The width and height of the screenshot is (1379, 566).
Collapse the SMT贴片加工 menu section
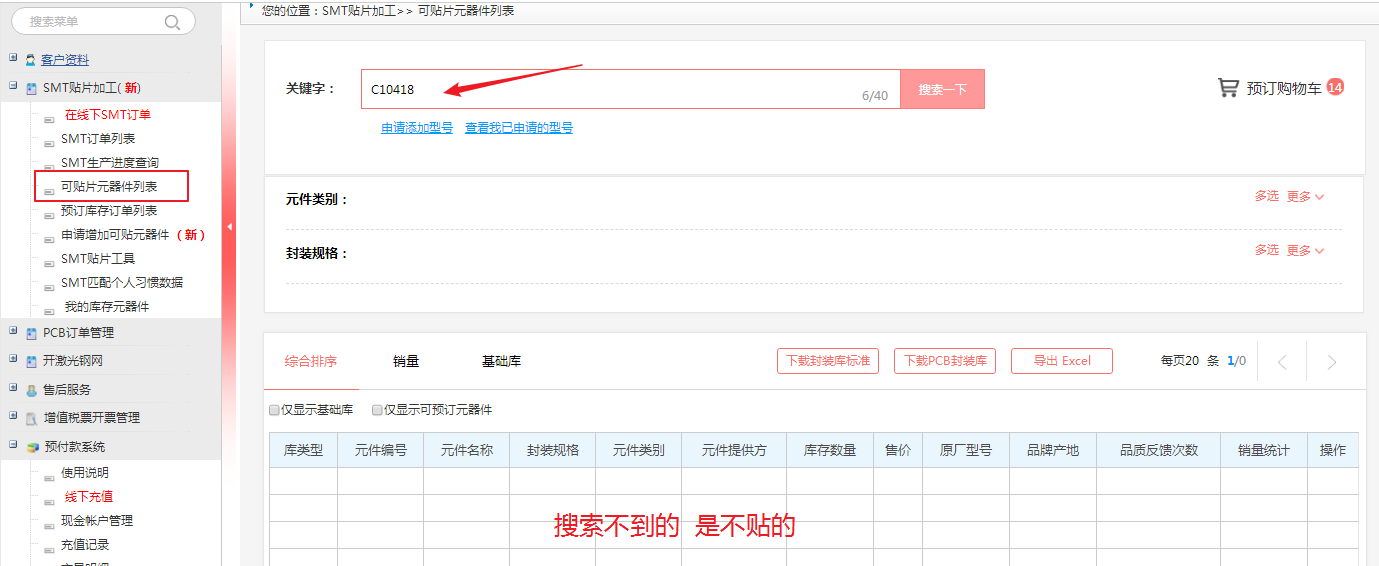pyautogui.click(x=13, y=87)
